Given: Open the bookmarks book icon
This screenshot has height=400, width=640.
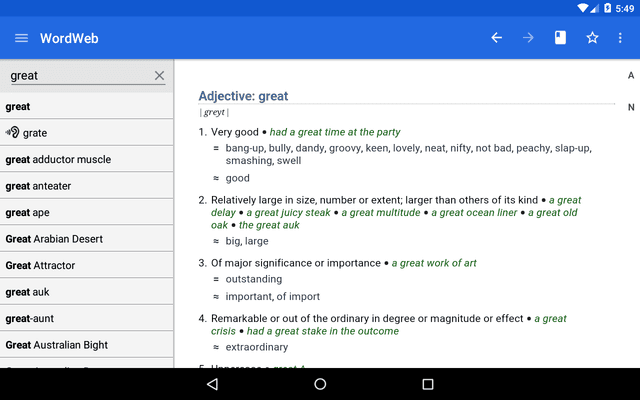Looking at the screenshot, I should tap(560, 38).
